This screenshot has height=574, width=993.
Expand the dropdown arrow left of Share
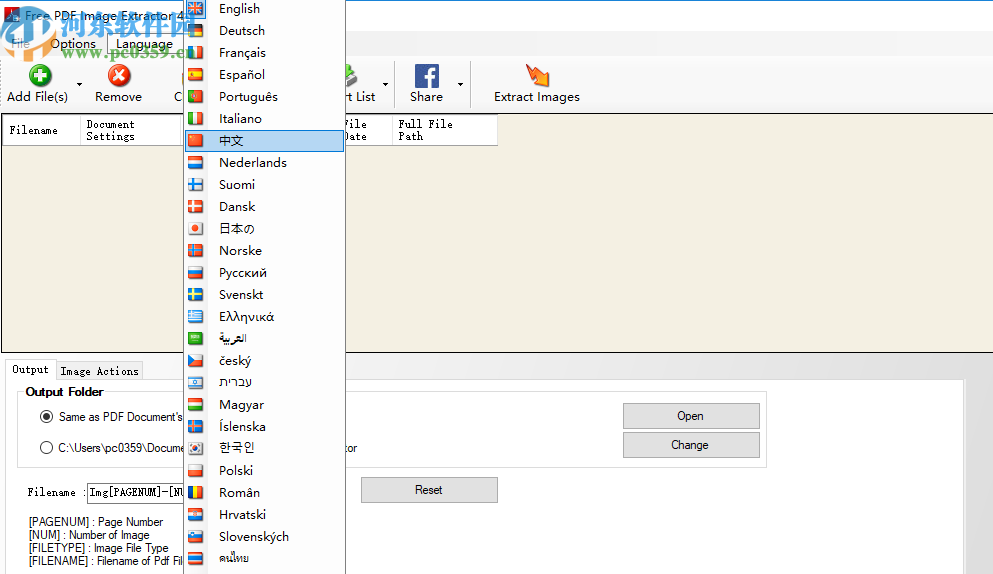(x=385, y=84)
